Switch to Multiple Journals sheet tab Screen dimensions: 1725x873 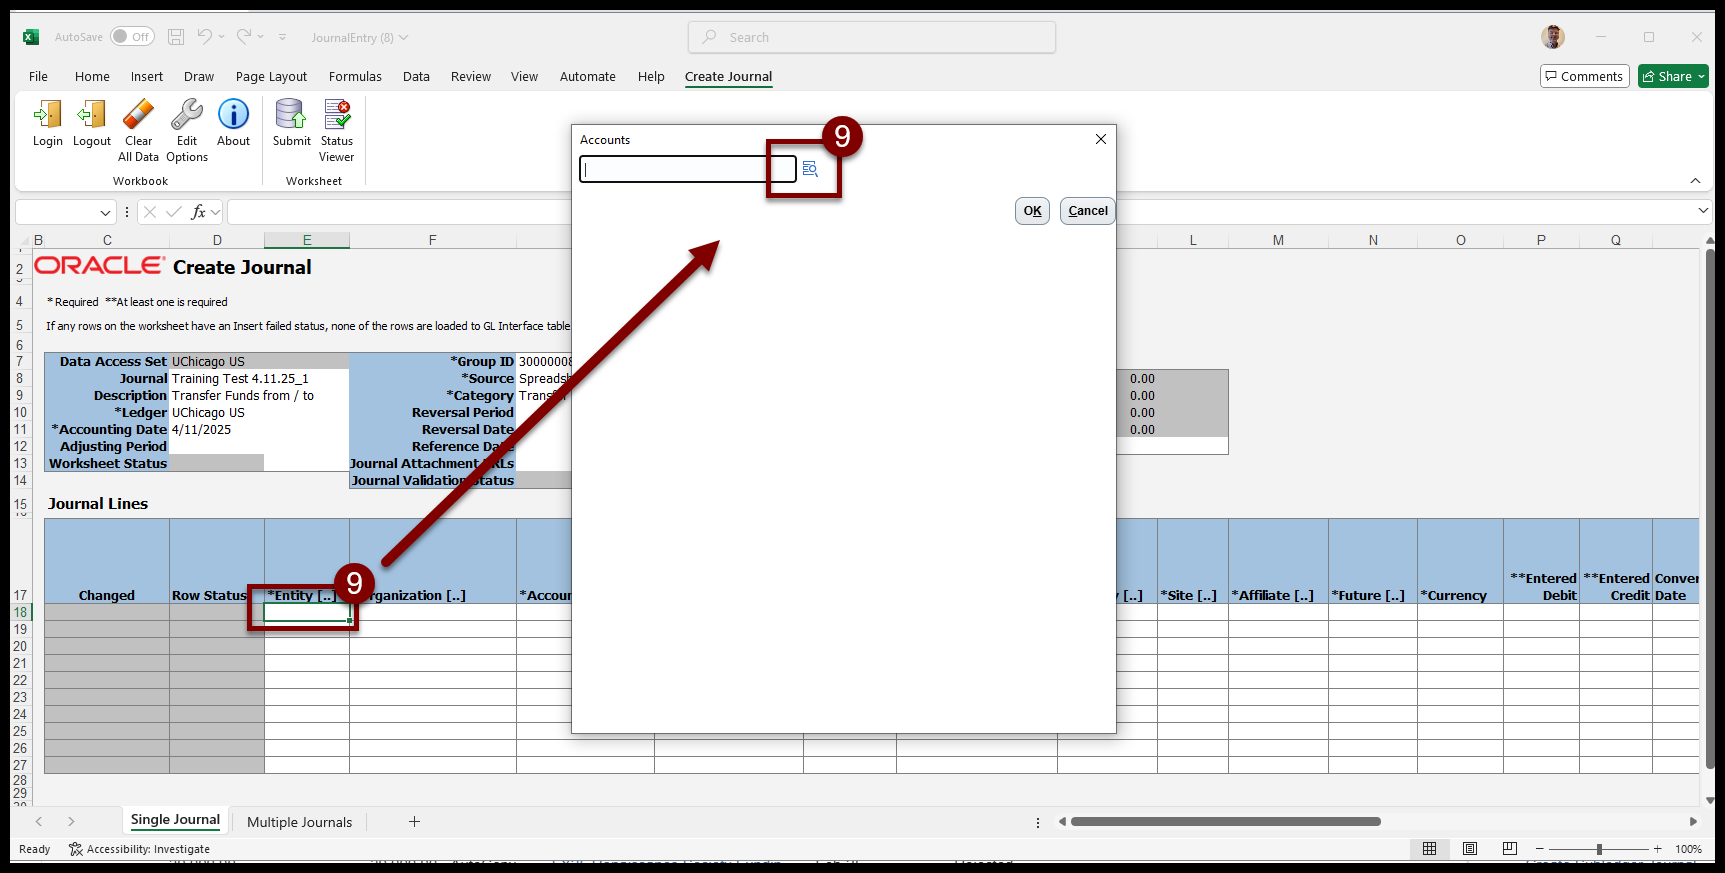pos(299,822)
